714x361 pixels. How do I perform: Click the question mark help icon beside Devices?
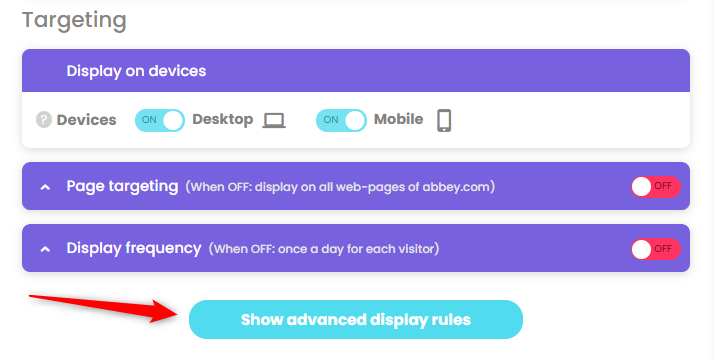tap(44, 120)
